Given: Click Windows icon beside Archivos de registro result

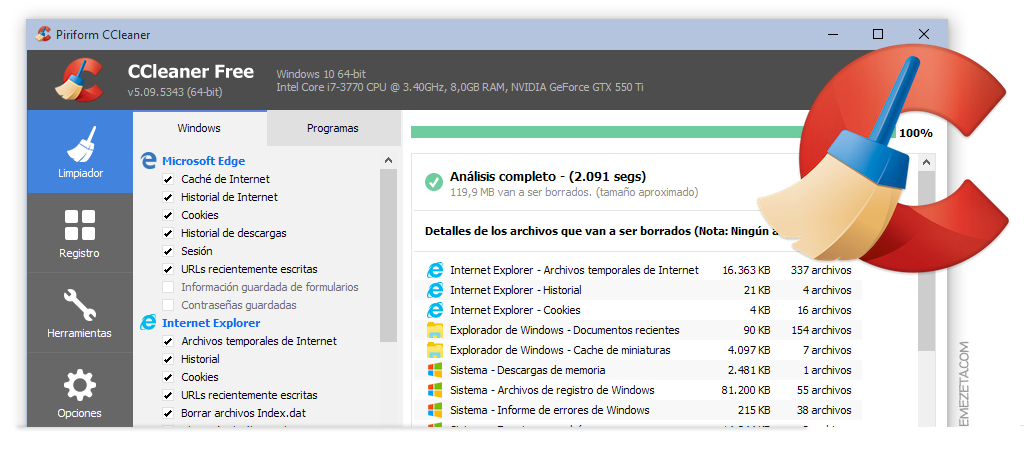Looking at the screenshot, I should 434,390.
